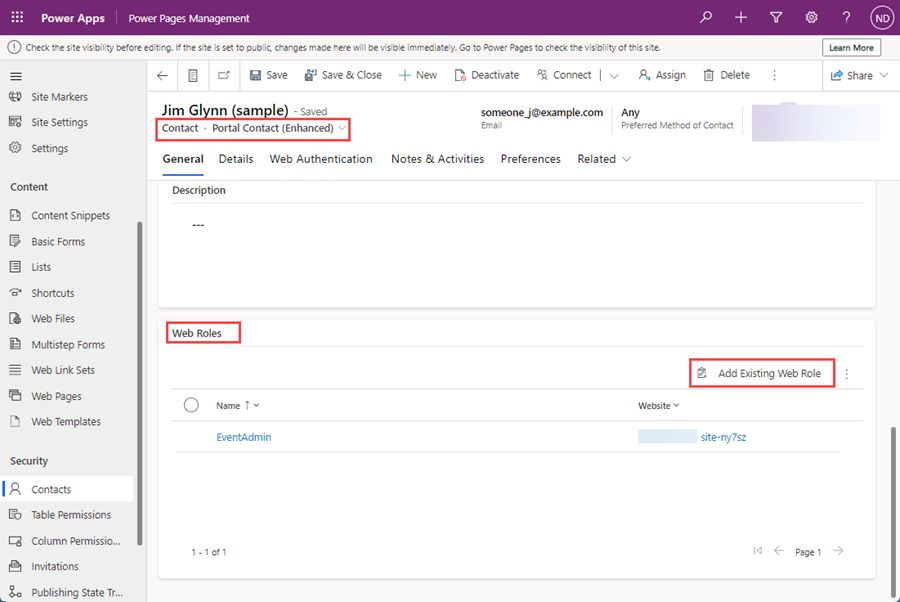Select the record checkbox beside EventAdmin
This screenshot has height=602, width=900.
[x=193, y=436]
